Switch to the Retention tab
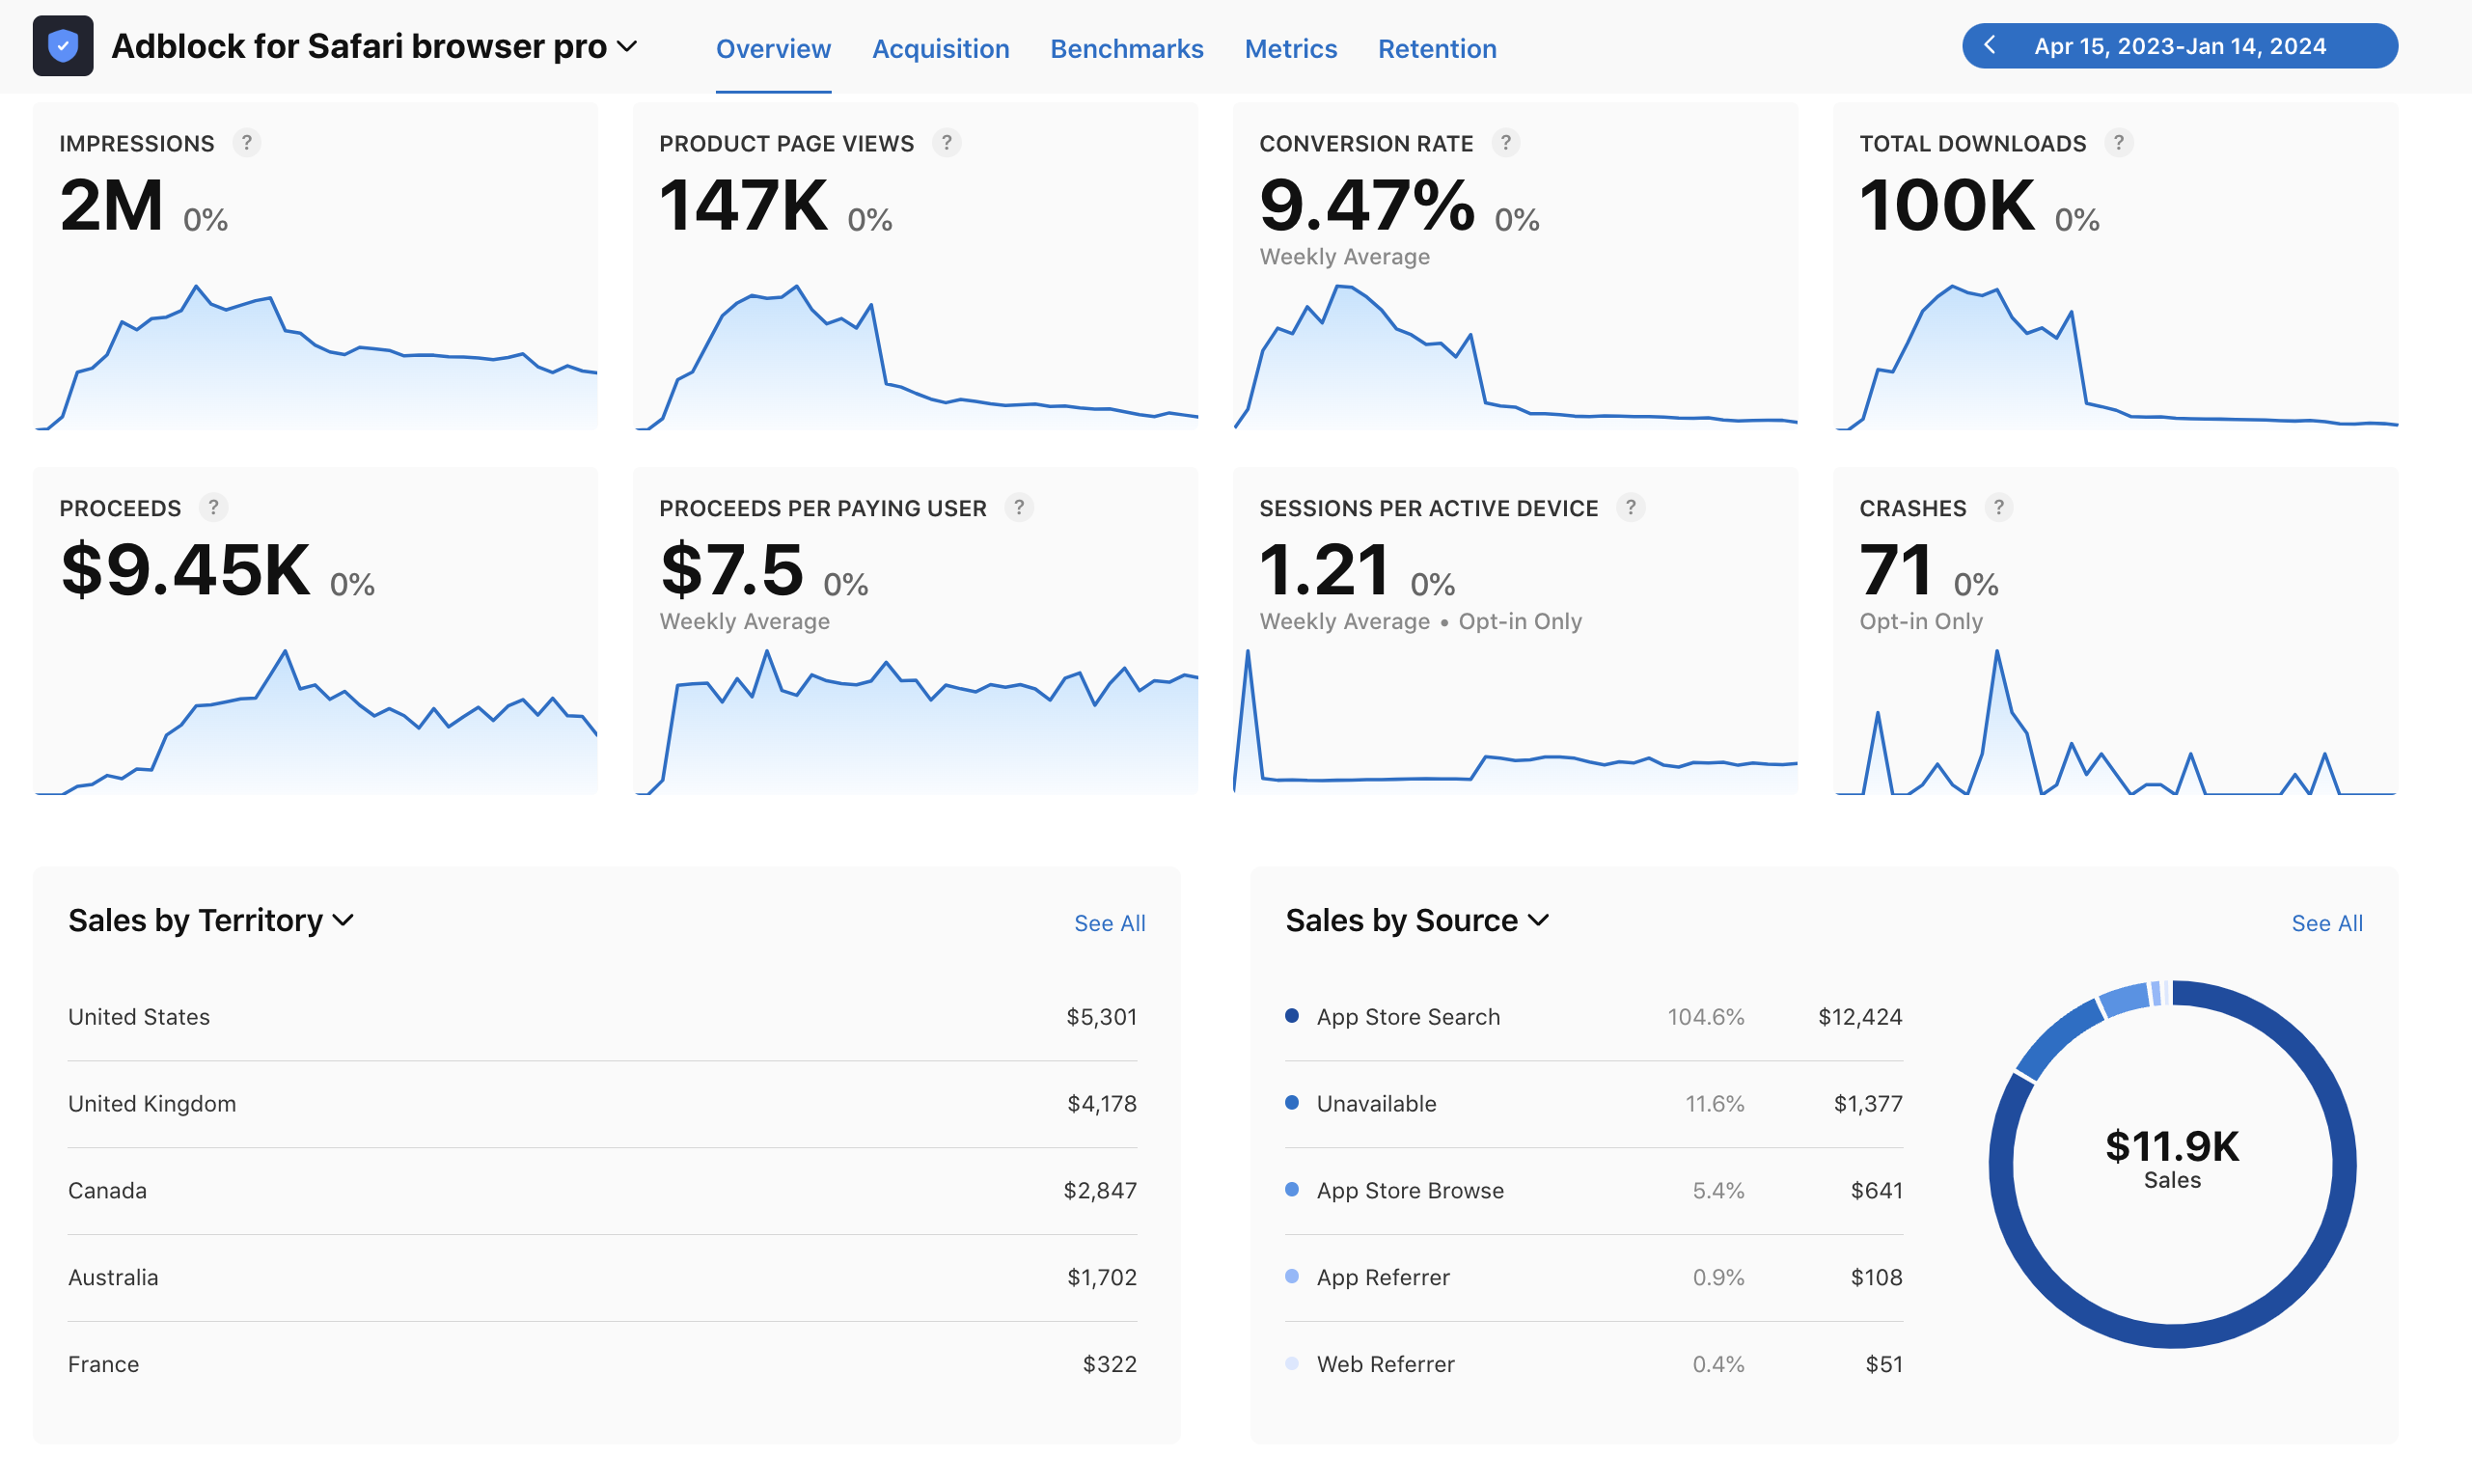 click(x=1437, y=48)
